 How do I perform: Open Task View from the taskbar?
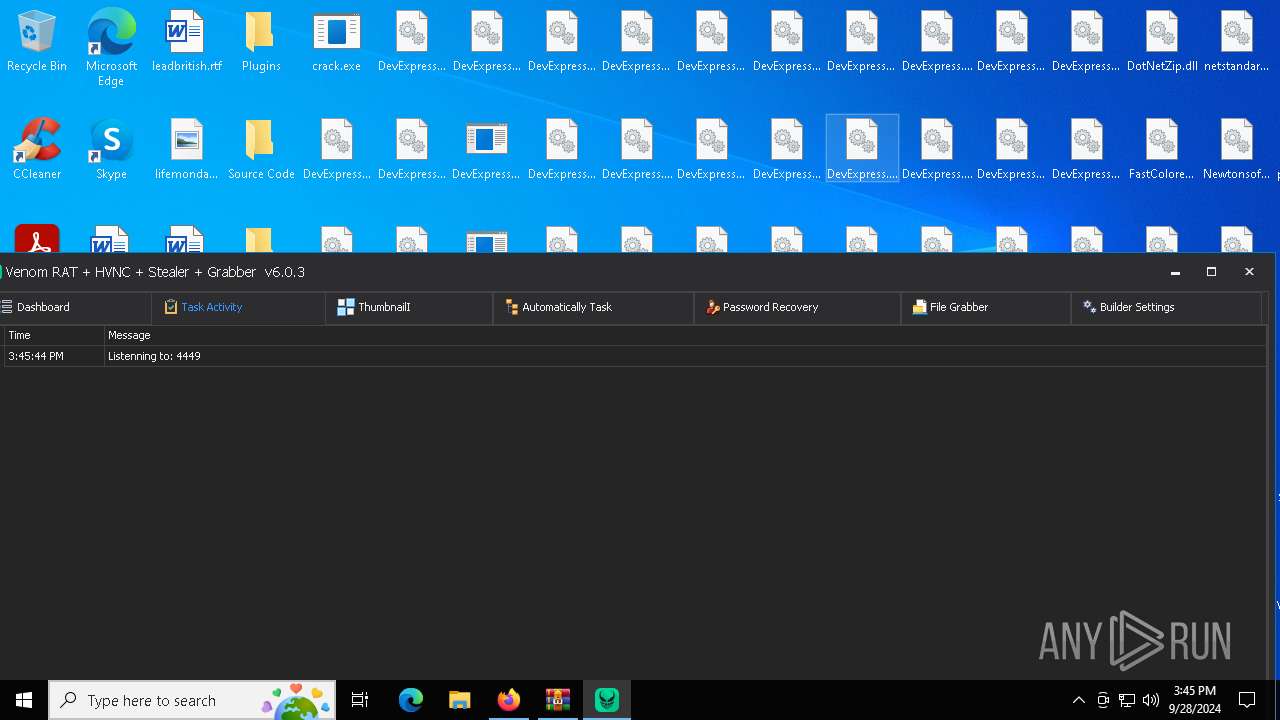[360, 700]
